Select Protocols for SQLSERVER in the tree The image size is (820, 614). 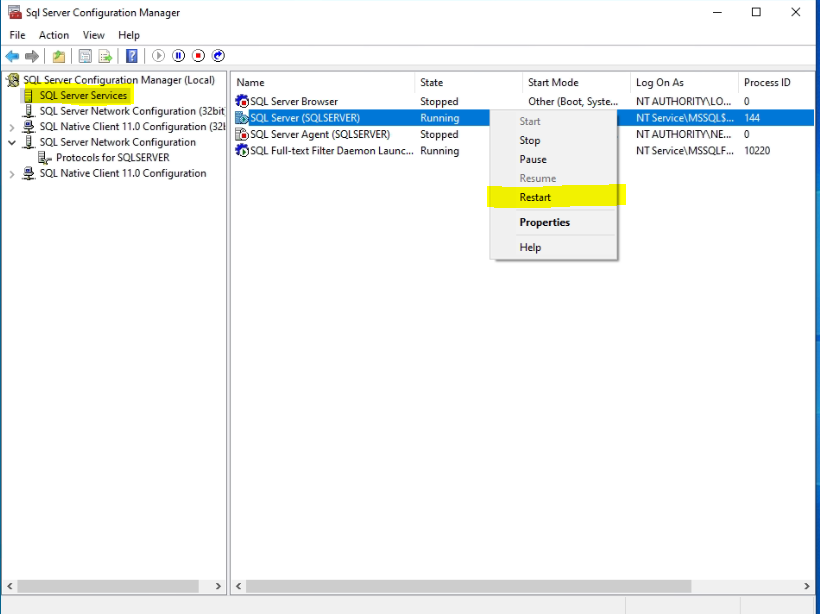(x=112, y=157)
